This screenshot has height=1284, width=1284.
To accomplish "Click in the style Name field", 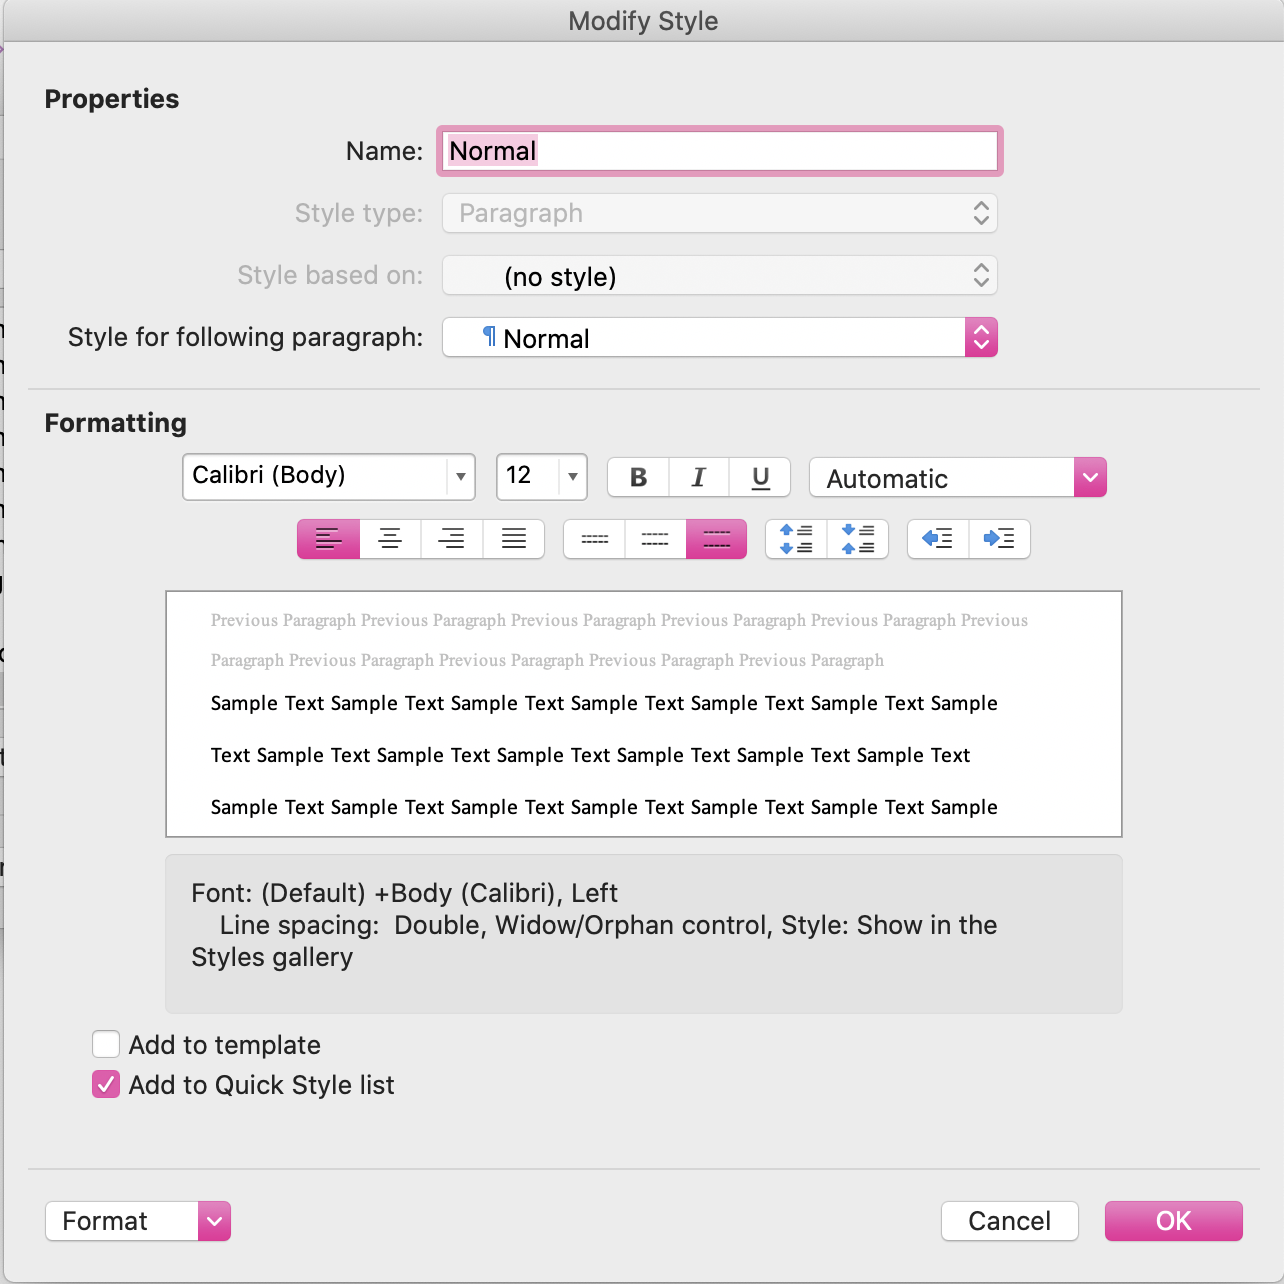I will click(x=719, y=151).
